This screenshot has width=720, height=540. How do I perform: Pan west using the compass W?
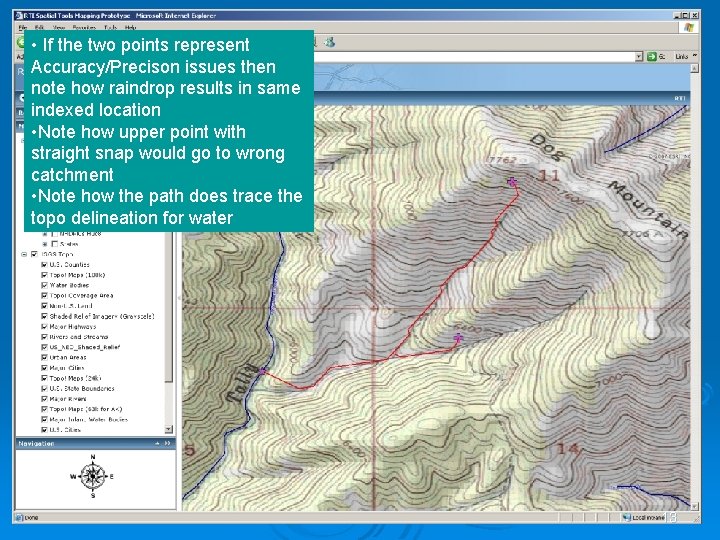tap(73, 477)
